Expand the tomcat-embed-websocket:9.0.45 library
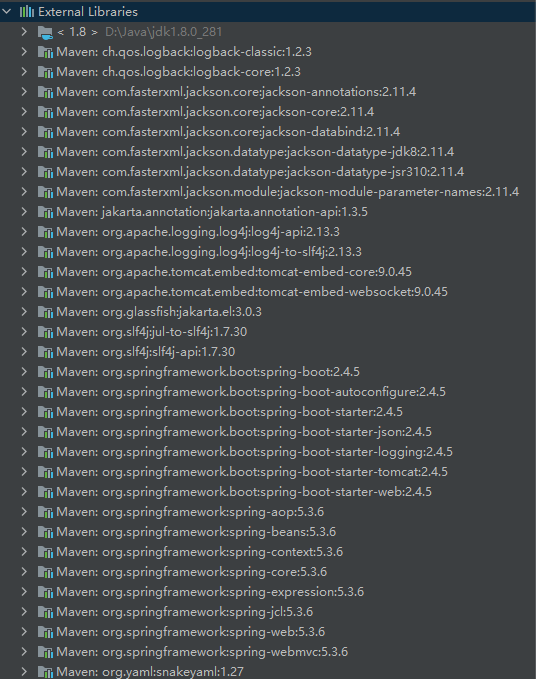The height and width of the screenshot is (679, 536). pos(24,291)
